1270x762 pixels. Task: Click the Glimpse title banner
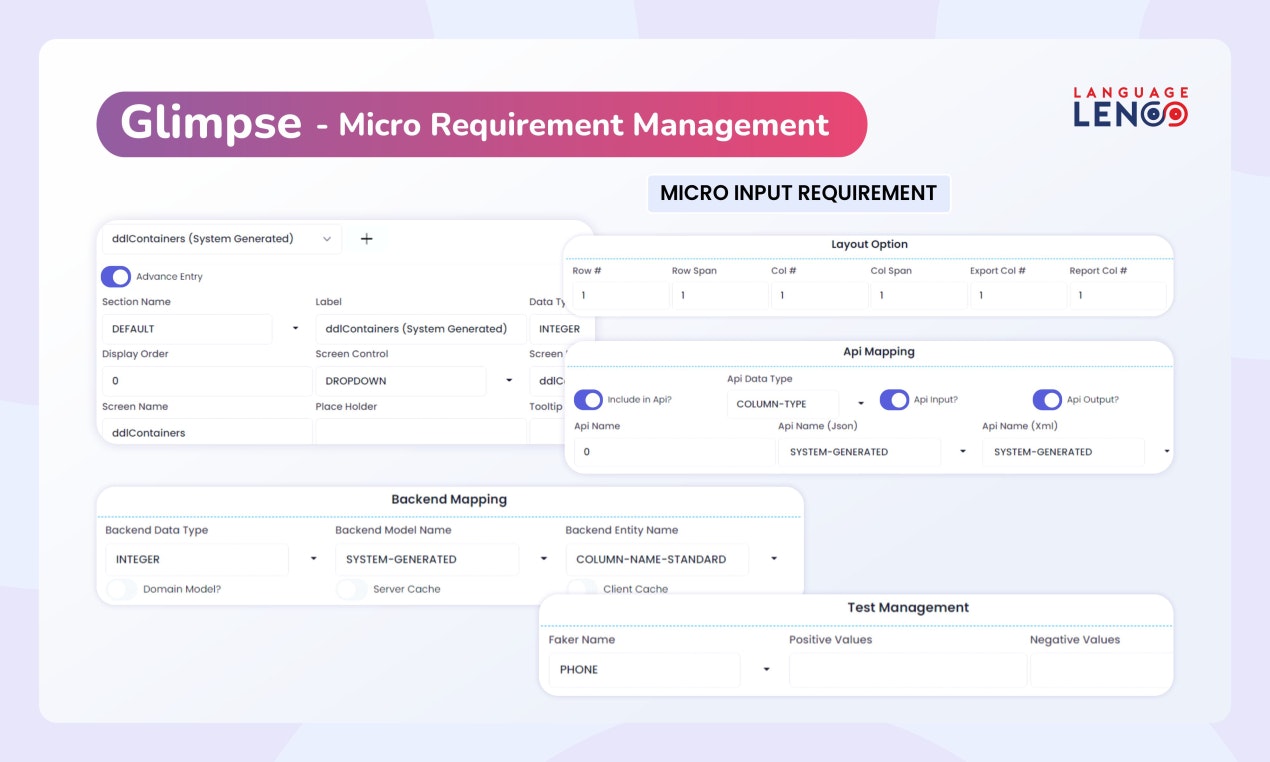pos(481,124)
